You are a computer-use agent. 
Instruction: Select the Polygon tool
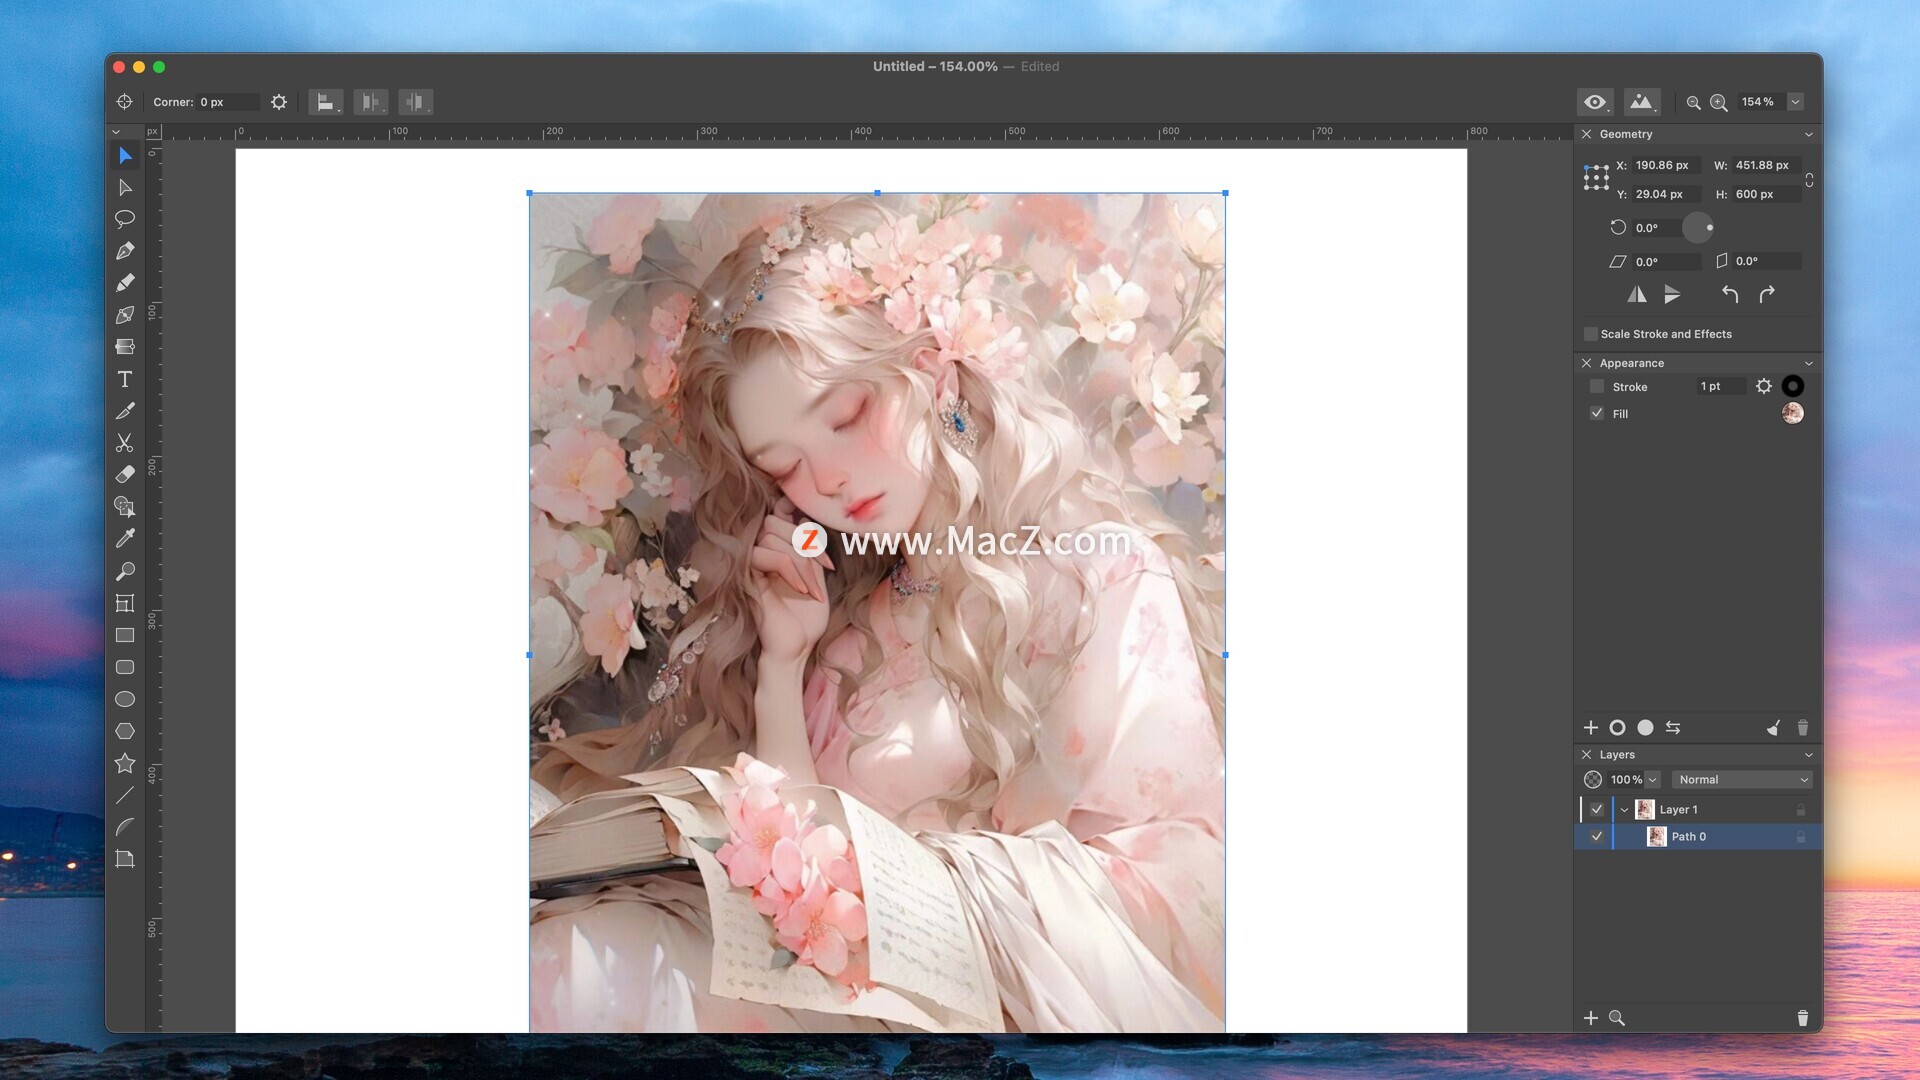point(125,731)
